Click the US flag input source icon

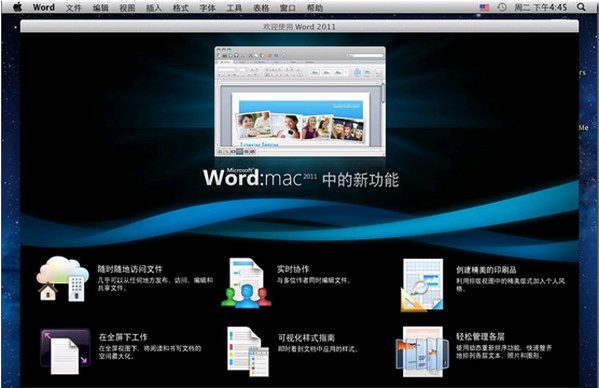484,7
